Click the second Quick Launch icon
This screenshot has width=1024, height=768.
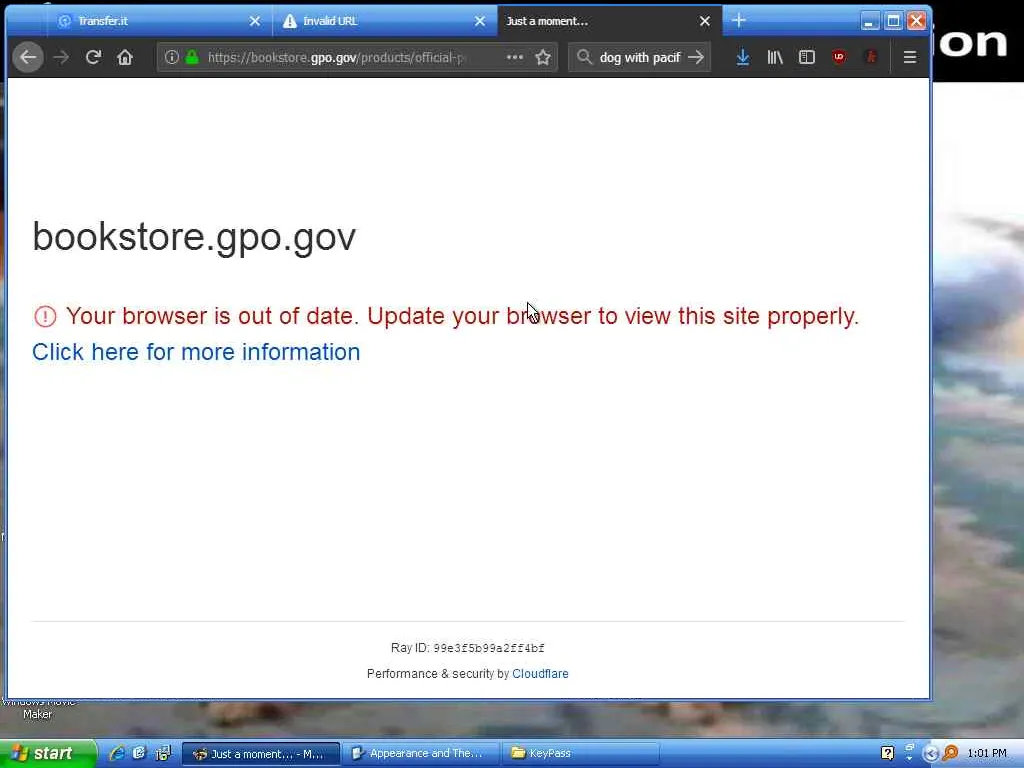tap(138, 753)
